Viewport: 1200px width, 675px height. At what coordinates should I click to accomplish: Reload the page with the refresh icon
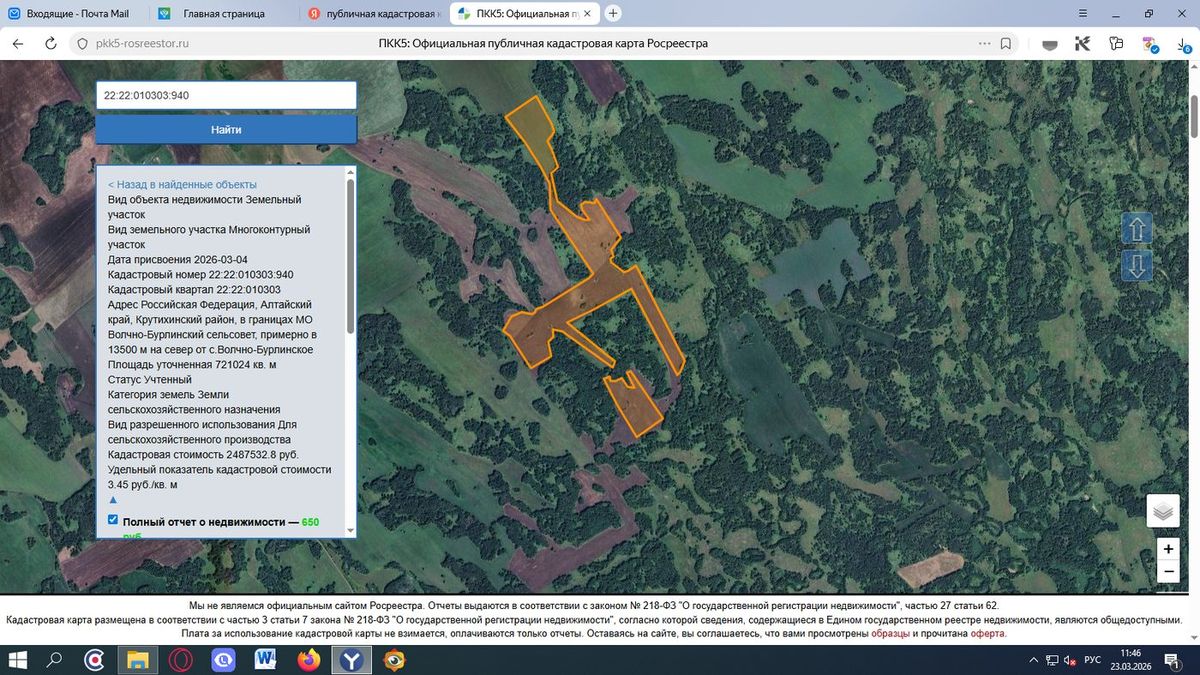(51, 44)
